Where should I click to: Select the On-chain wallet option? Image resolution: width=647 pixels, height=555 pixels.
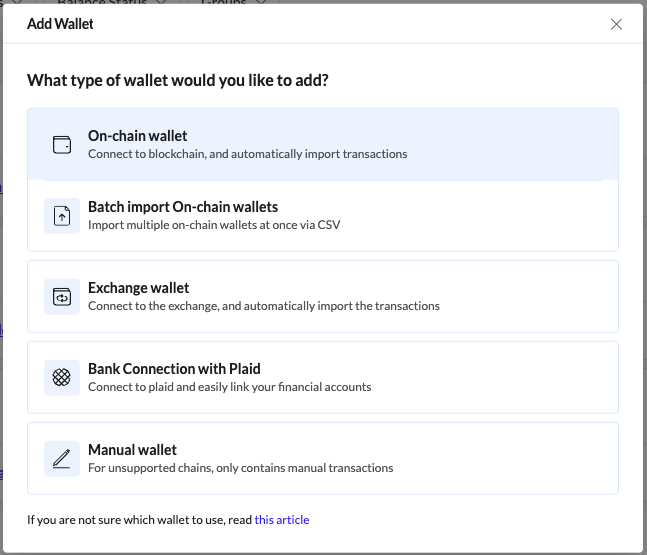point(323,144)
